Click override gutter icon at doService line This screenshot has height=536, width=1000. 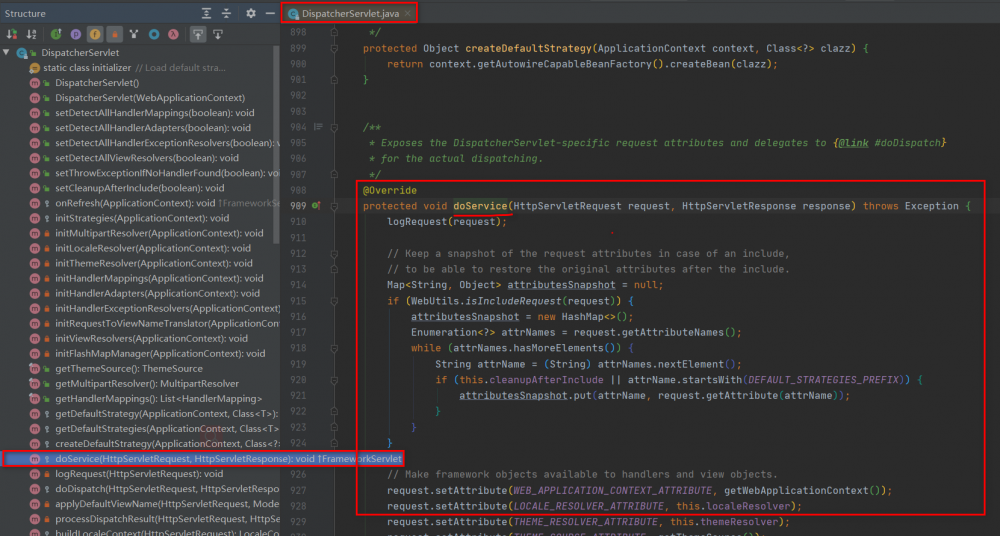click(317, 206)
